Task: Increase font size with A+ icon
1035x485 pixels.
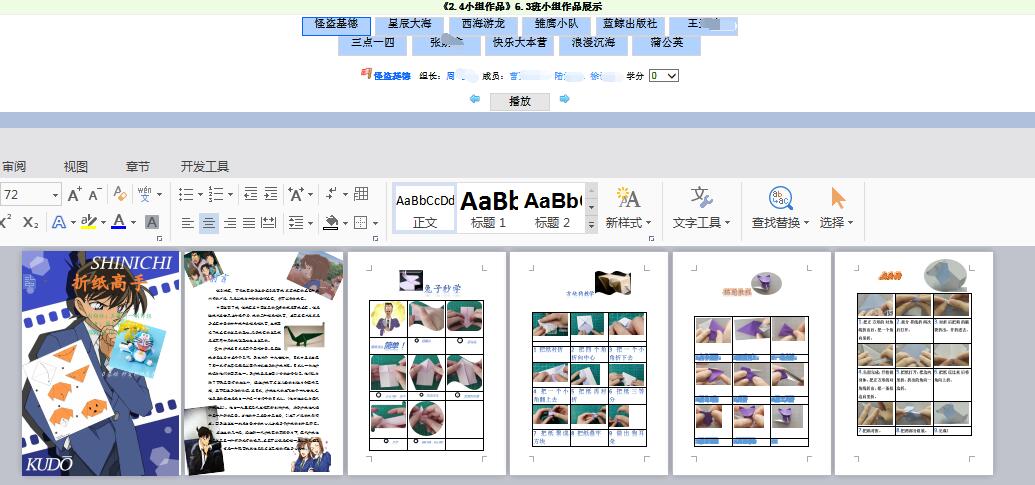Action: tap(75, 195)
